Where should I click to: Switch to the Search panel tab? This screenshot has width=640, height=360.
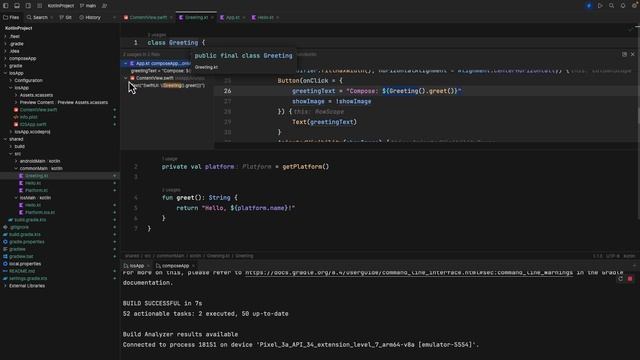click(x=37, y=18)
